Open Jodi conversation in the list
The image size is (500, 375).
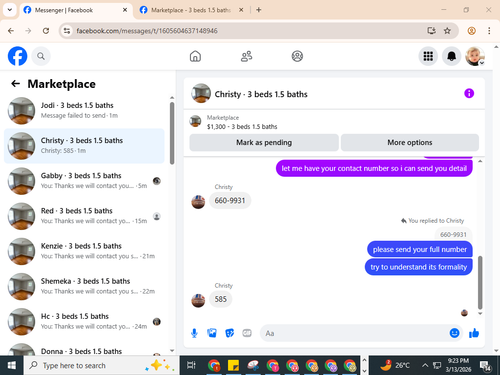tap(84, 110)
